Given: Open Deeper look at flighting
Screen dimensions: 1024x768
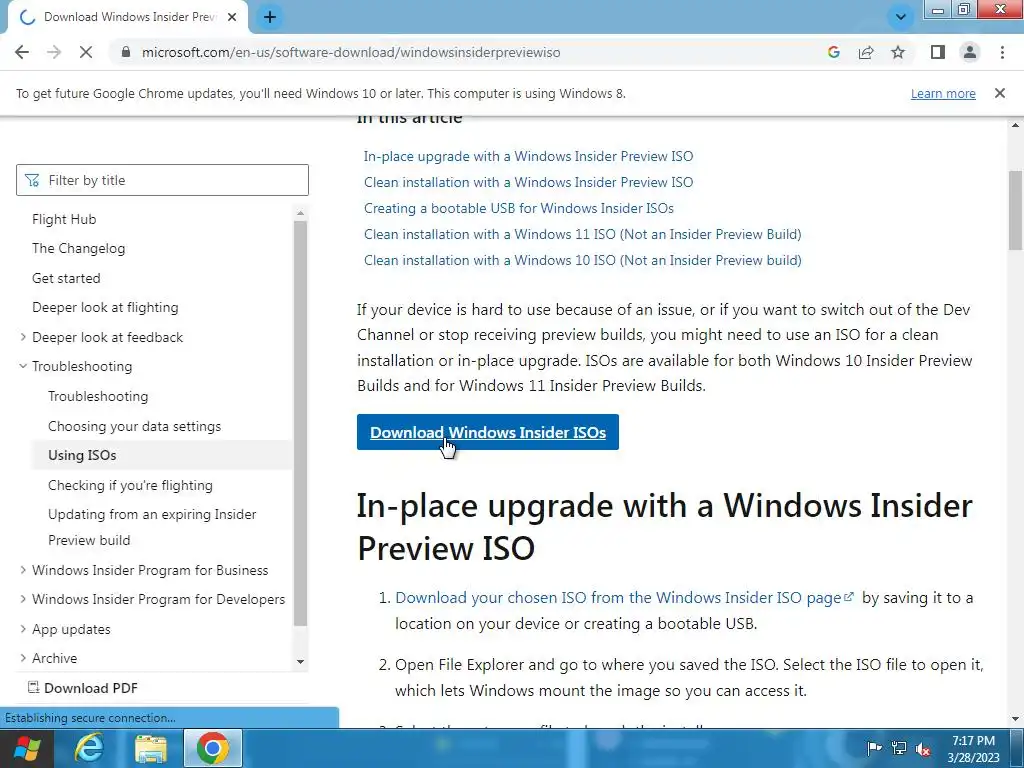Looking at the screenshot, I should click(x=105, y=308).
